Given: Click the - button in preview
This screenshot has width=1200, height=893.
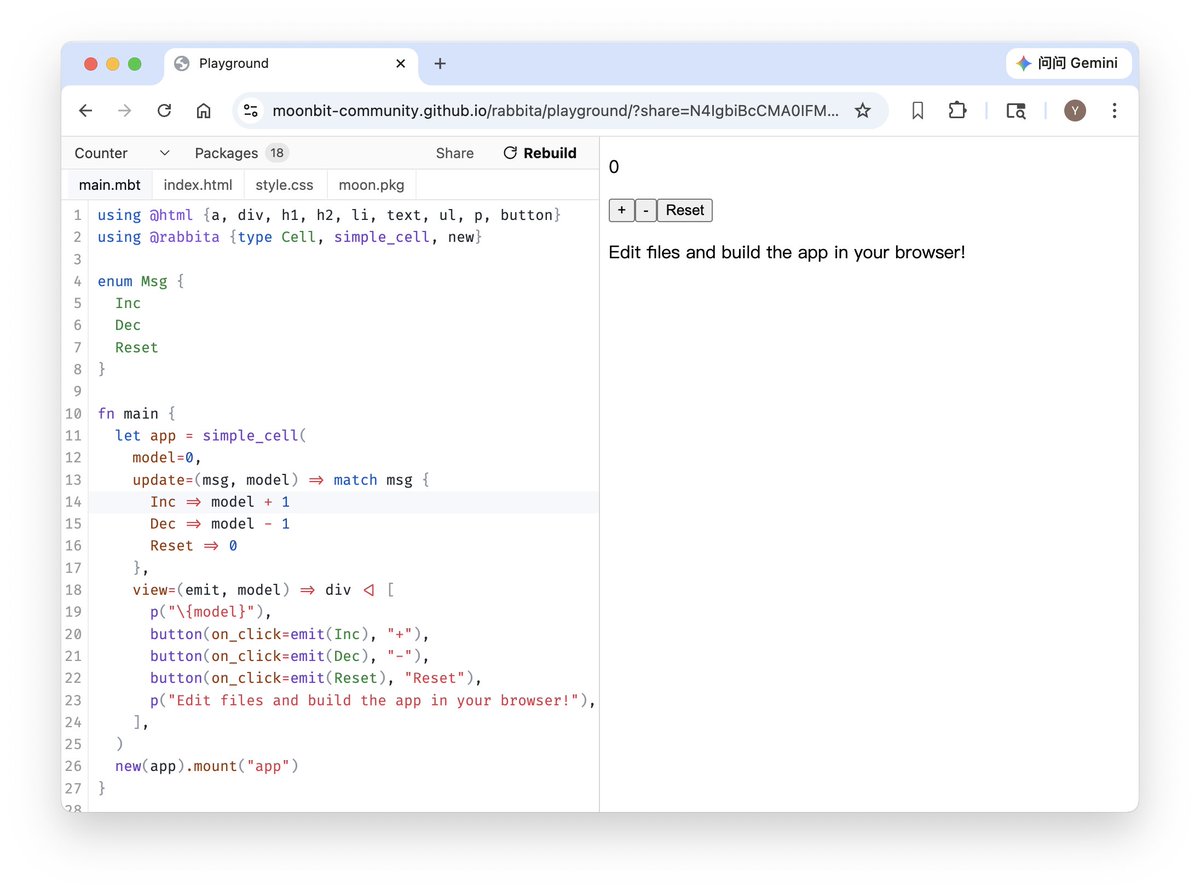Looking at the screenshot, I should [646, 210].
